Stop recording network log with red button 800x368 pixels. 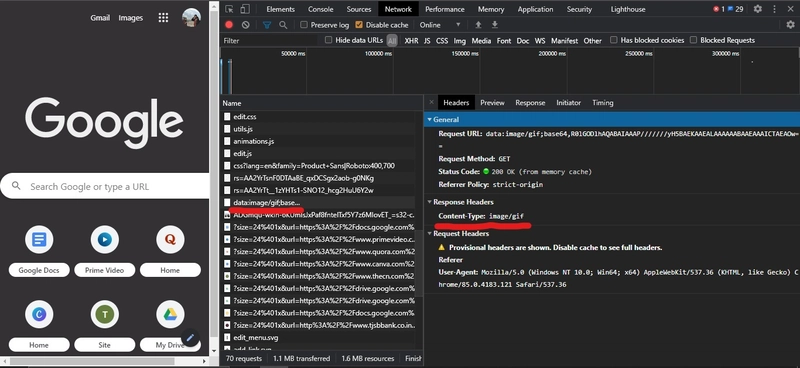coord(229,24)
